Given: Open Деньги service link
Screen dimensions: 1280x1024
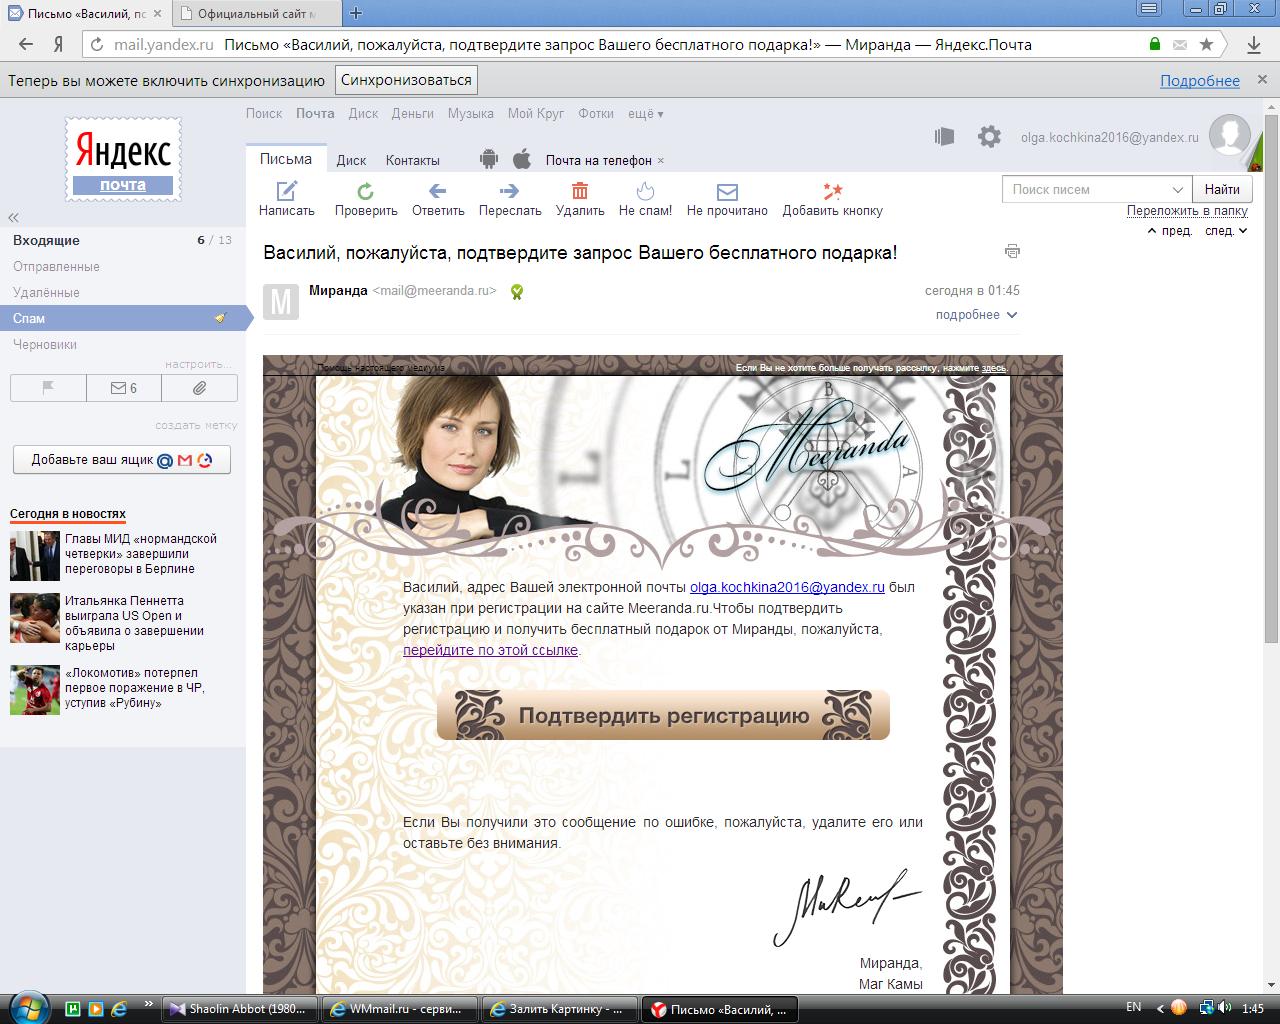Looking at the screenshot, I should click(x=412, y=114).
